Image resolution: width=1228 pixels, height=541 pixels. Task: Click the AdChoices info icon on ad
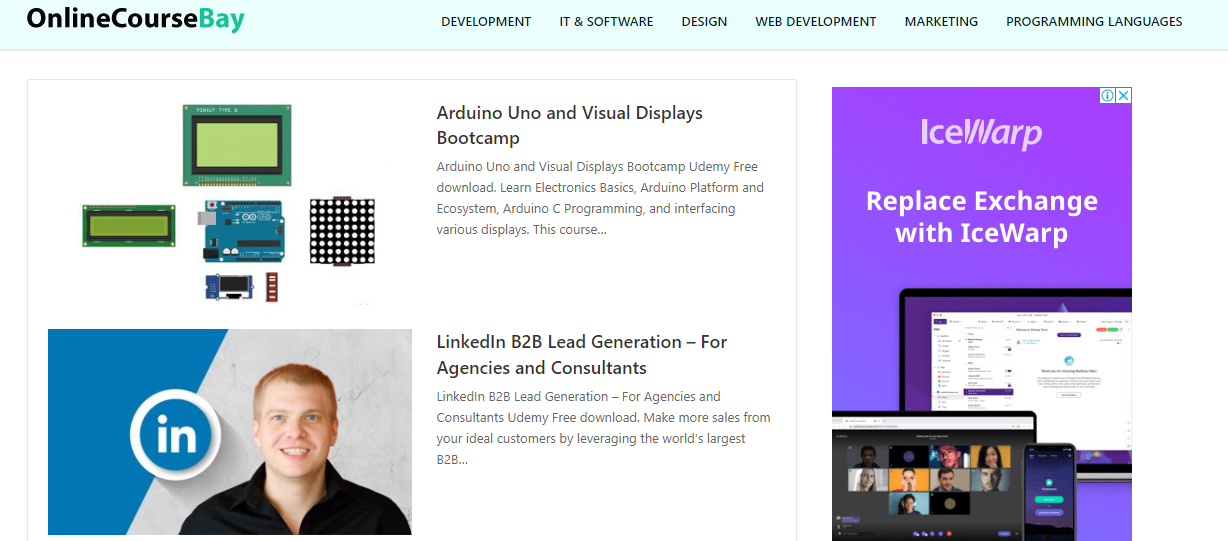(1108, 96)
